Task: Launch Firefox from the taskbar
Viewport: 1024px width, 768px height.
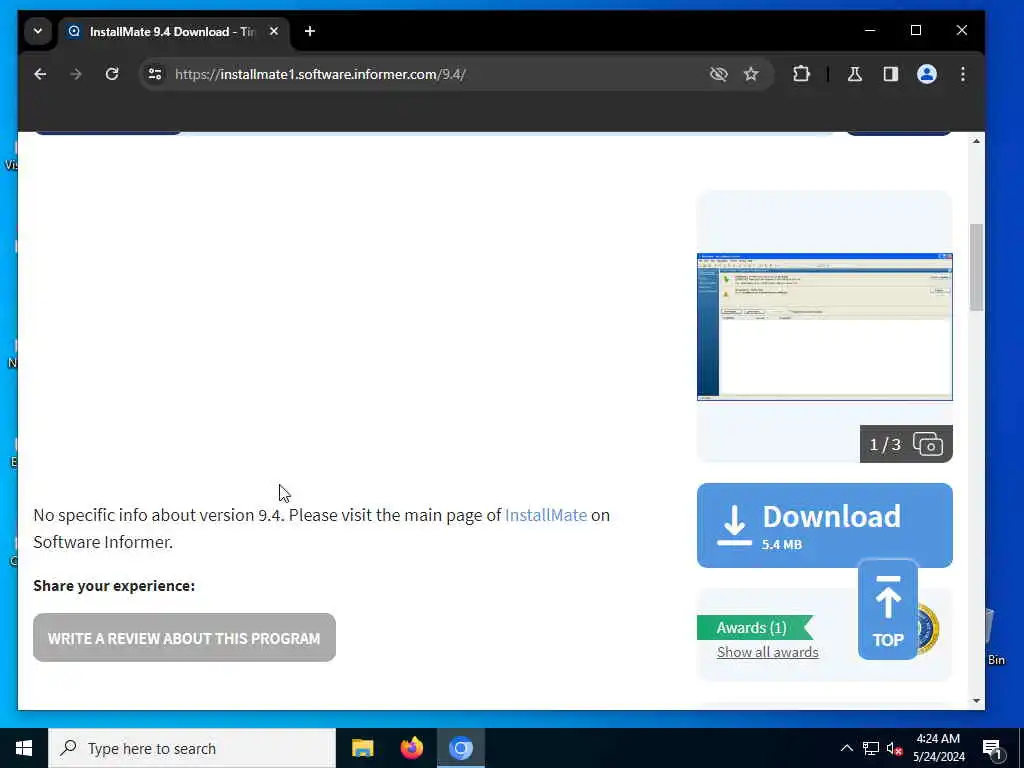Action: pyautogui.click(x=411, y=748)
